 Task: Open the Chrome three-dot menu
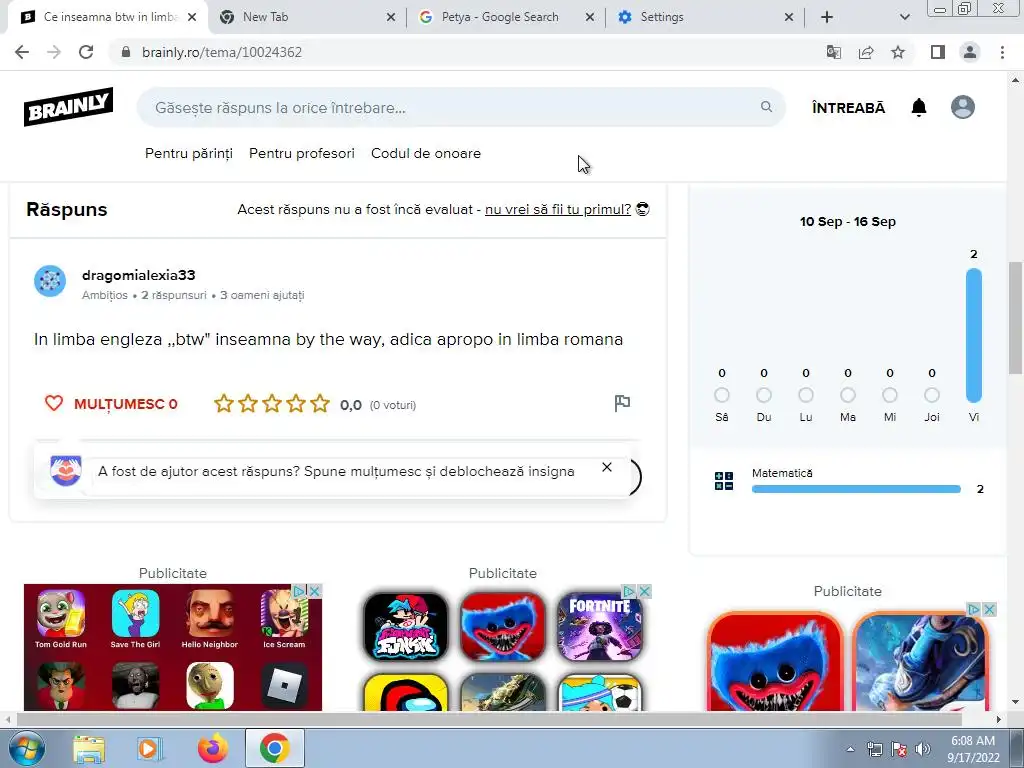coord(1002,52)
